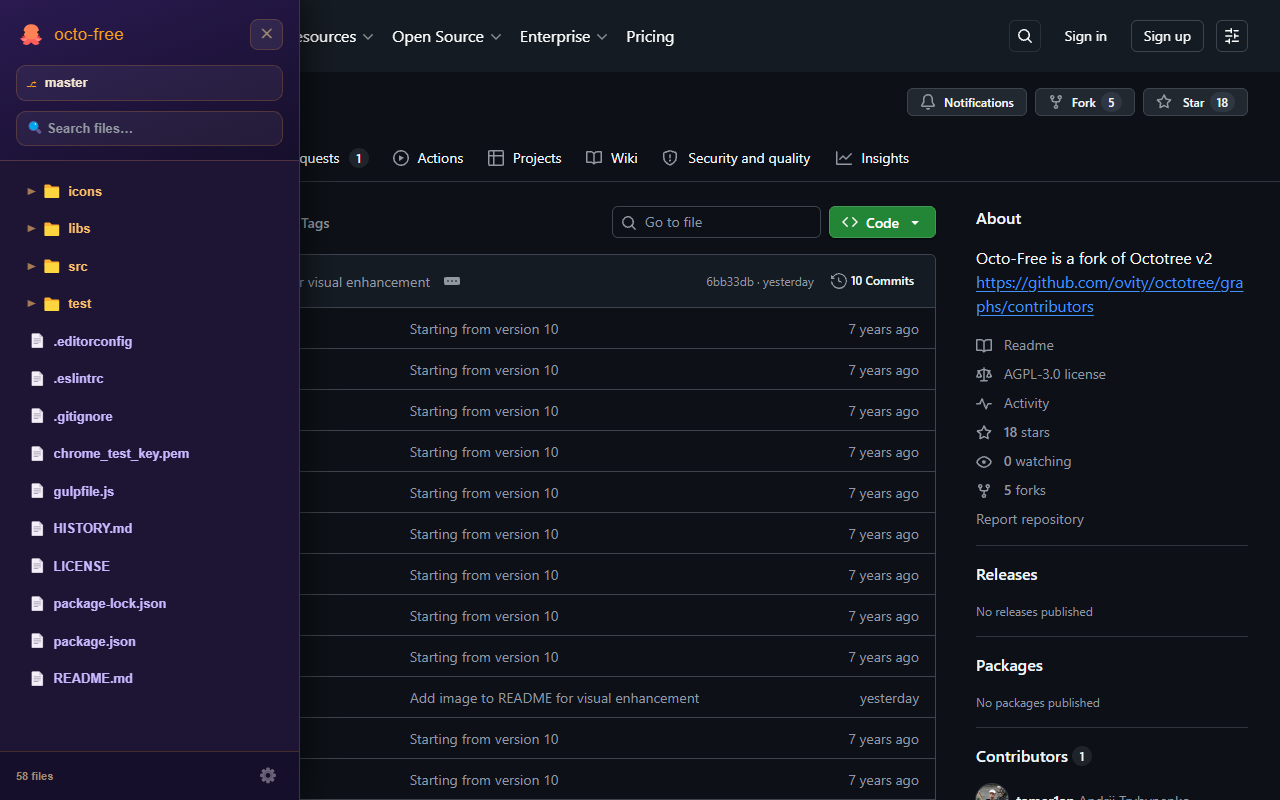Click the GitHub search magnifier icon
Viewport: 1280px width, 800px height.
pos(1025,36)
